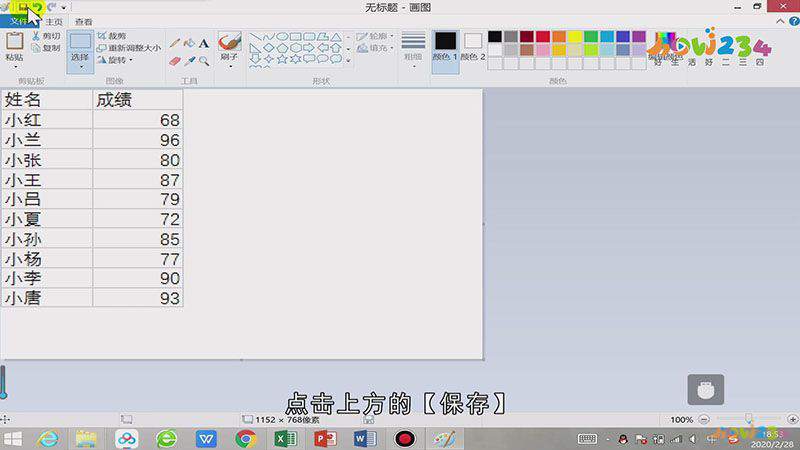800x450 pixels.
Task: Select the Pentagon shape
Action: coord(282,48)
